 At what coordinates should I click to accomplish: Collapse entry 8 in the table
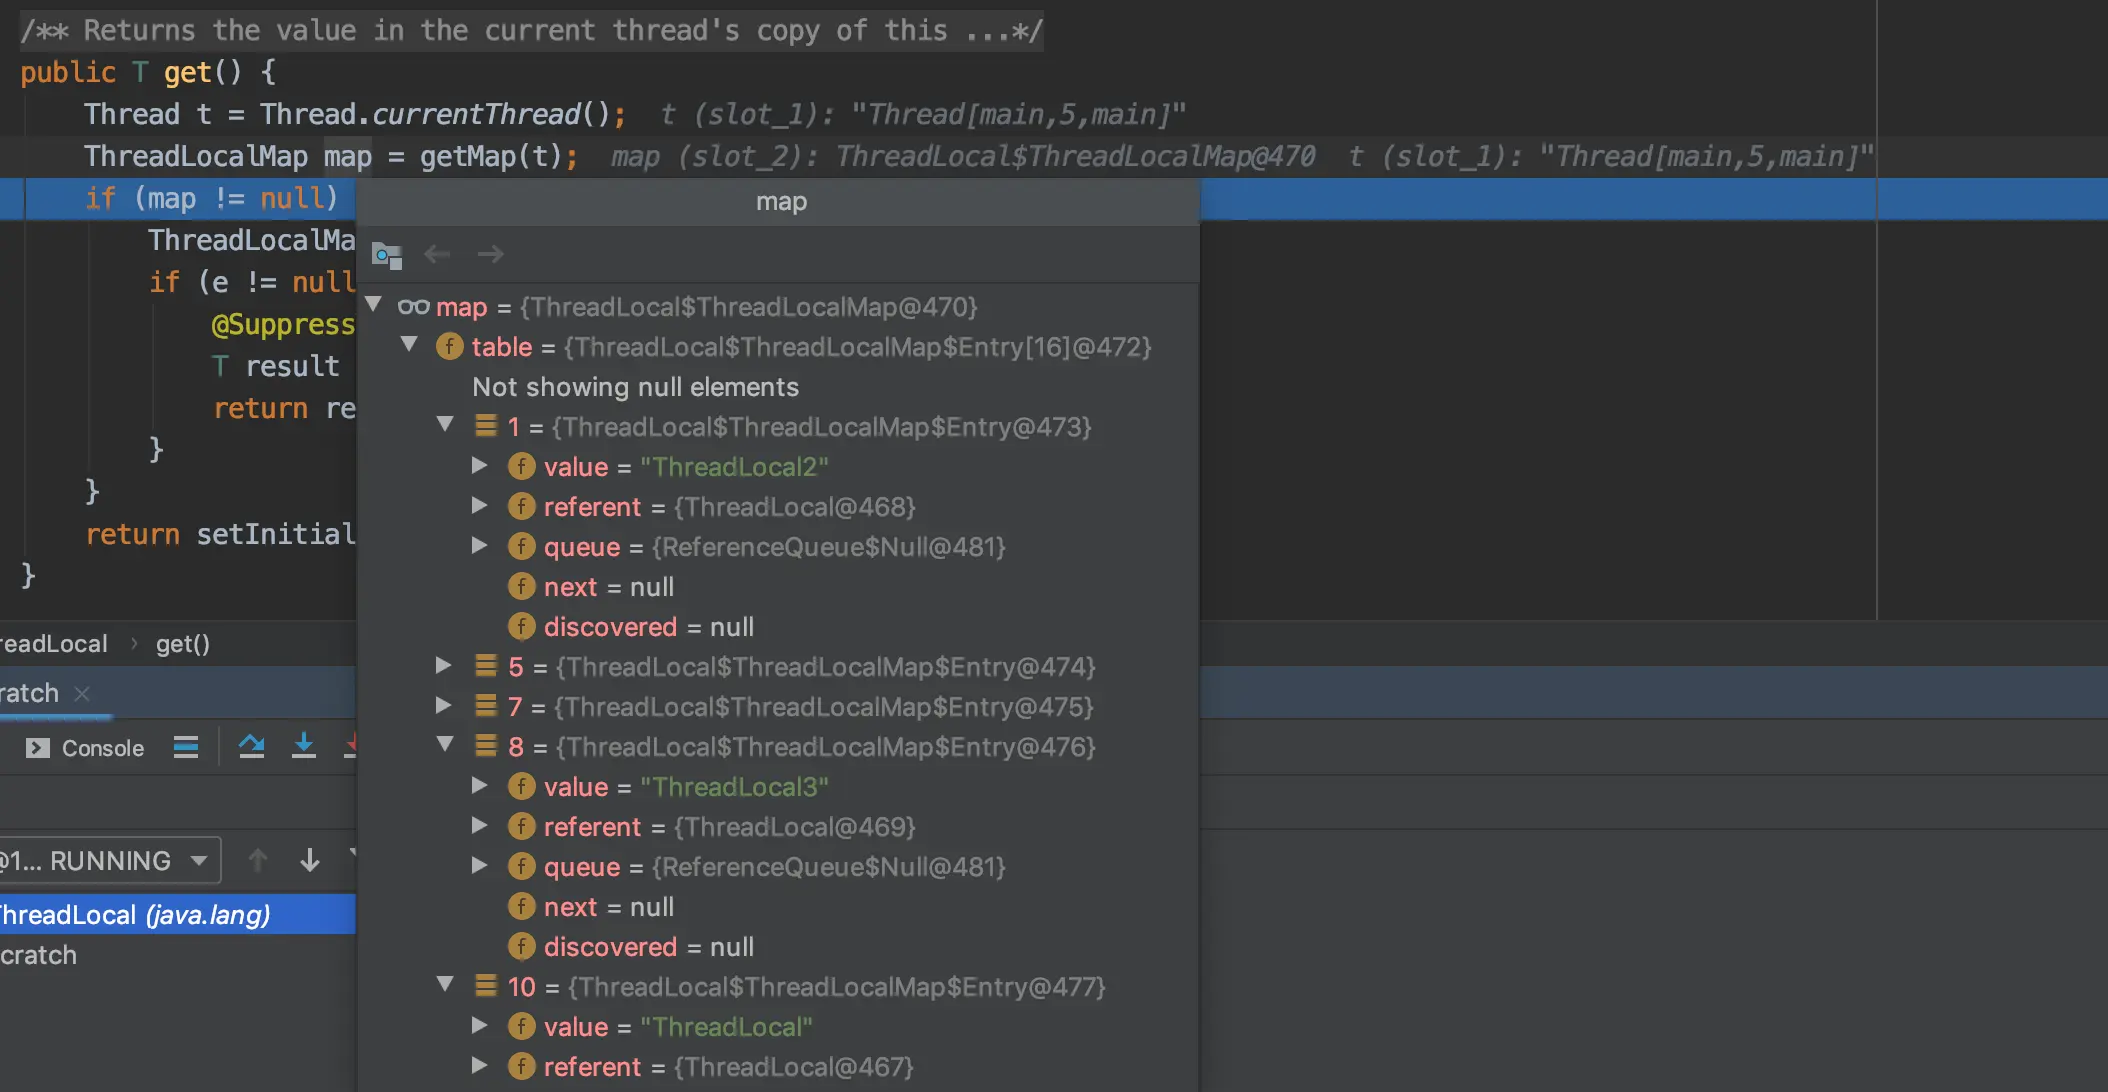pos(445,745)
